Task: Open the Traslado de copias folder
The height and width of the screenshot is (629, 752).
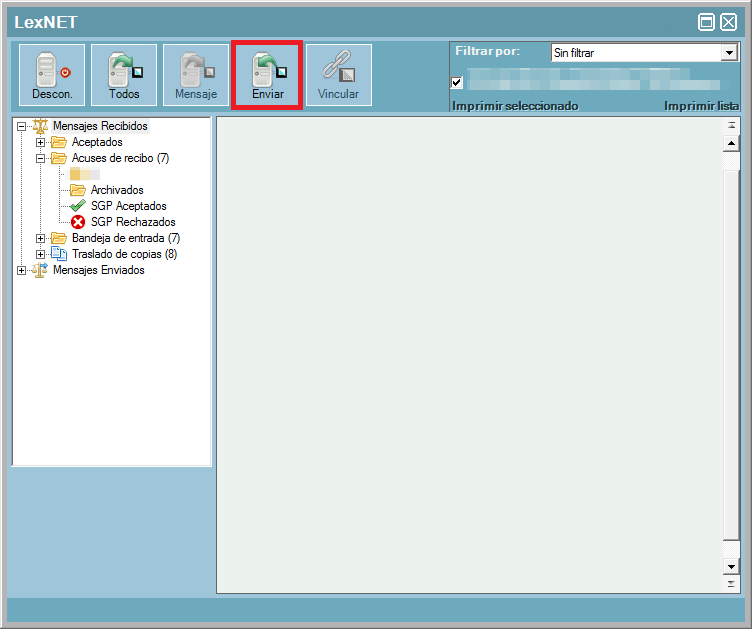Action: (x=123, y=254)
